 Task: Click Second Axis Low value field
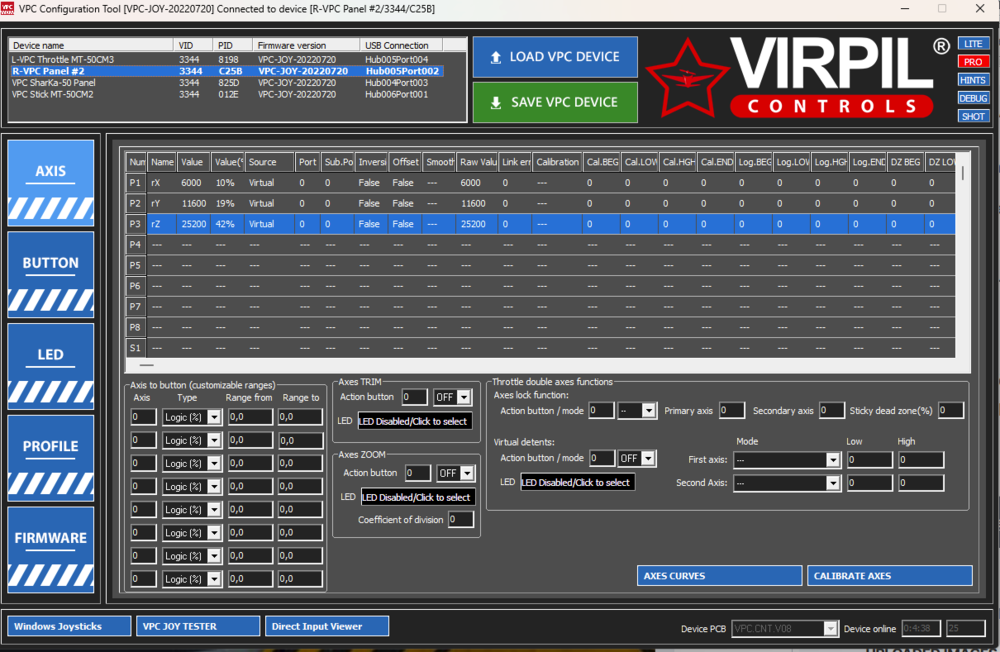pyautogui.click(x=870, y=483)
